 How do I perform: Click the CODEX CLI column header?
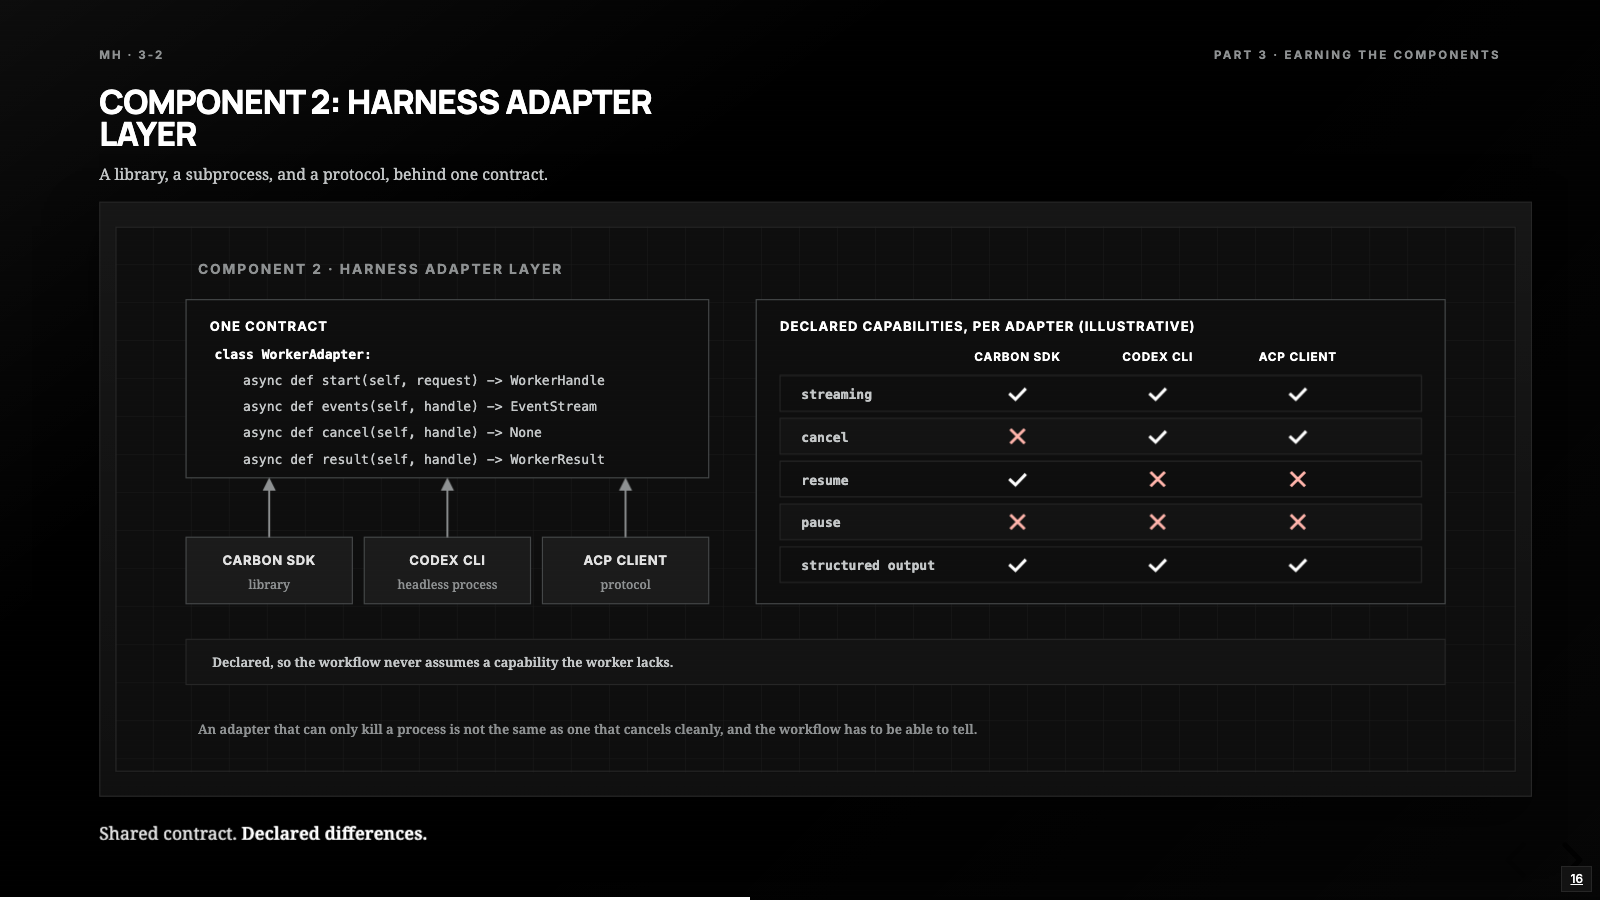[x=1157, y=357]
